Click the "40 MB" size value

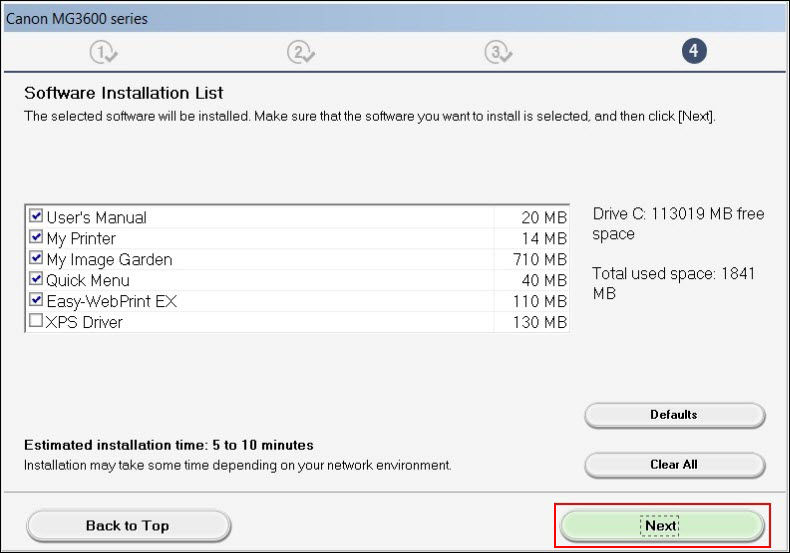544,281
